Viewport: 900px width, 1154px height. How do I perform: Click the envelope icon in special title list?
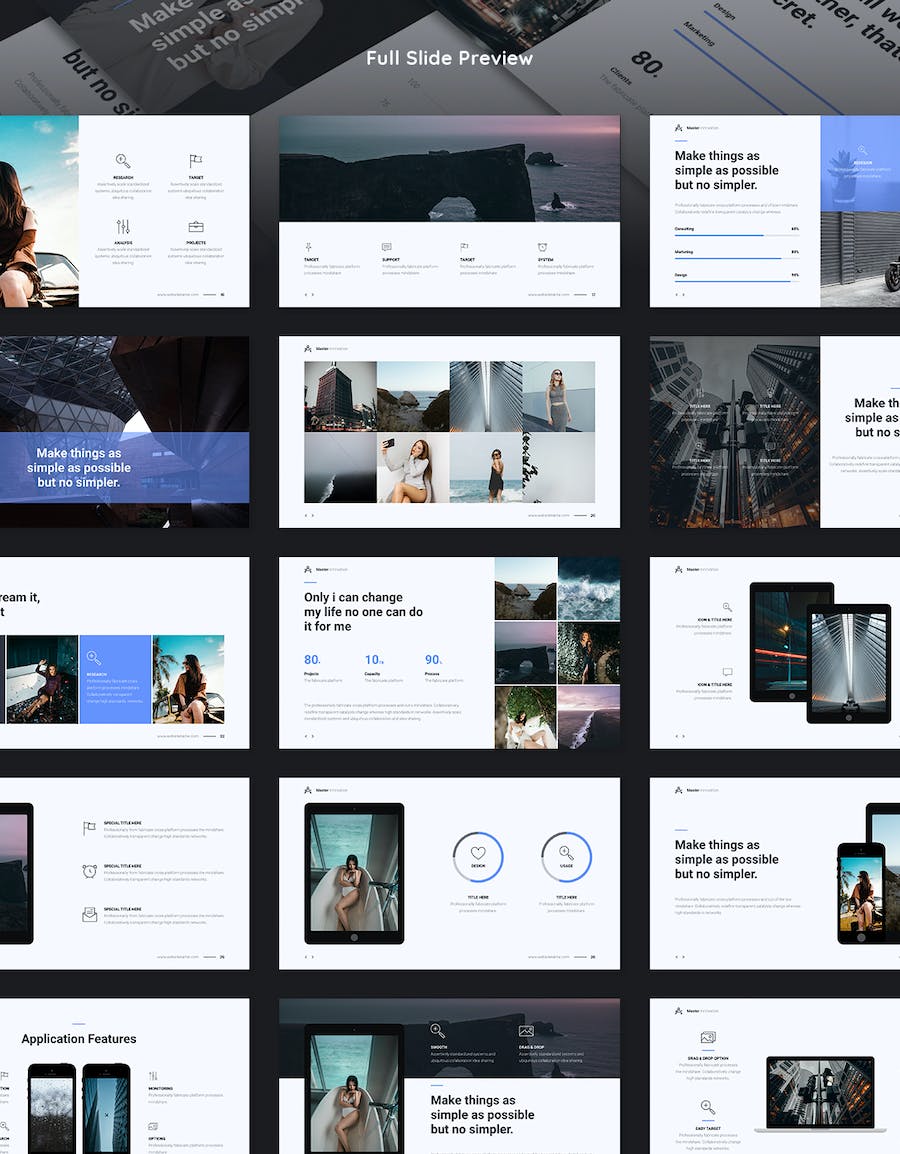(x=90, y=913)
